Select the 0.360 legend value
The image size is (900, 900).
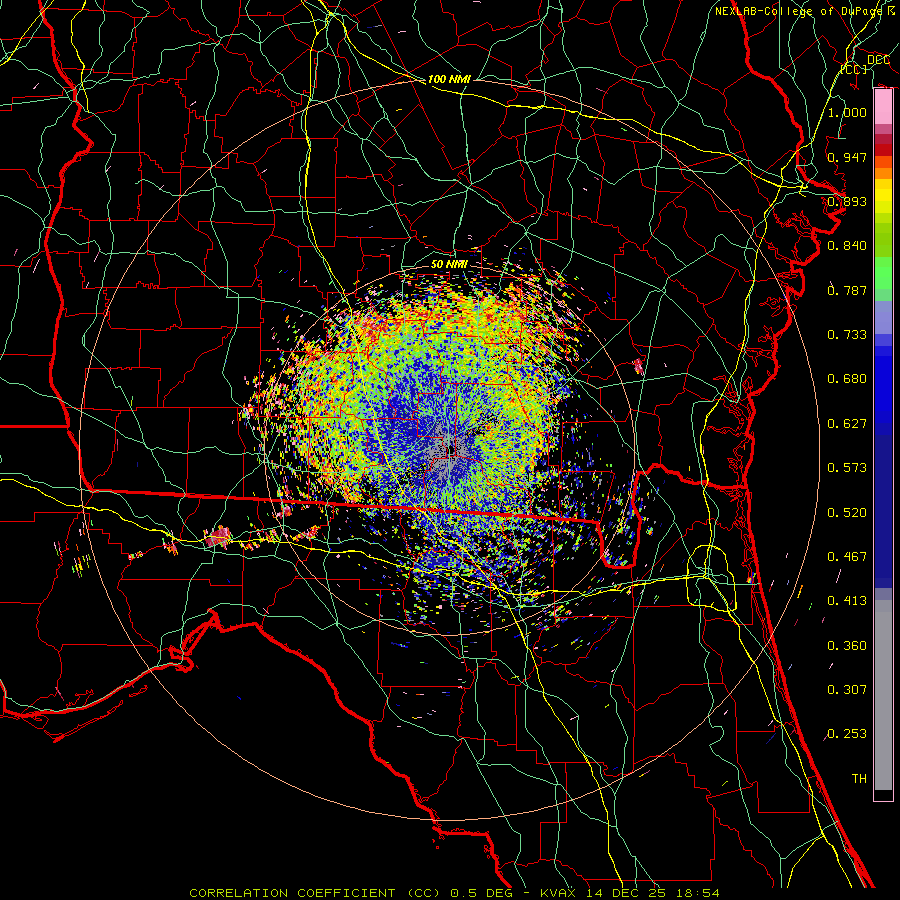(847, 646)
